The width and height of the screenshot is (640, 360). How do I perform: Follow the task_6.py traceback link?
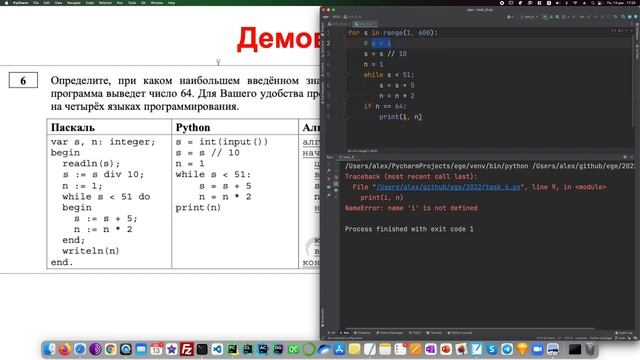click(448, 187)
